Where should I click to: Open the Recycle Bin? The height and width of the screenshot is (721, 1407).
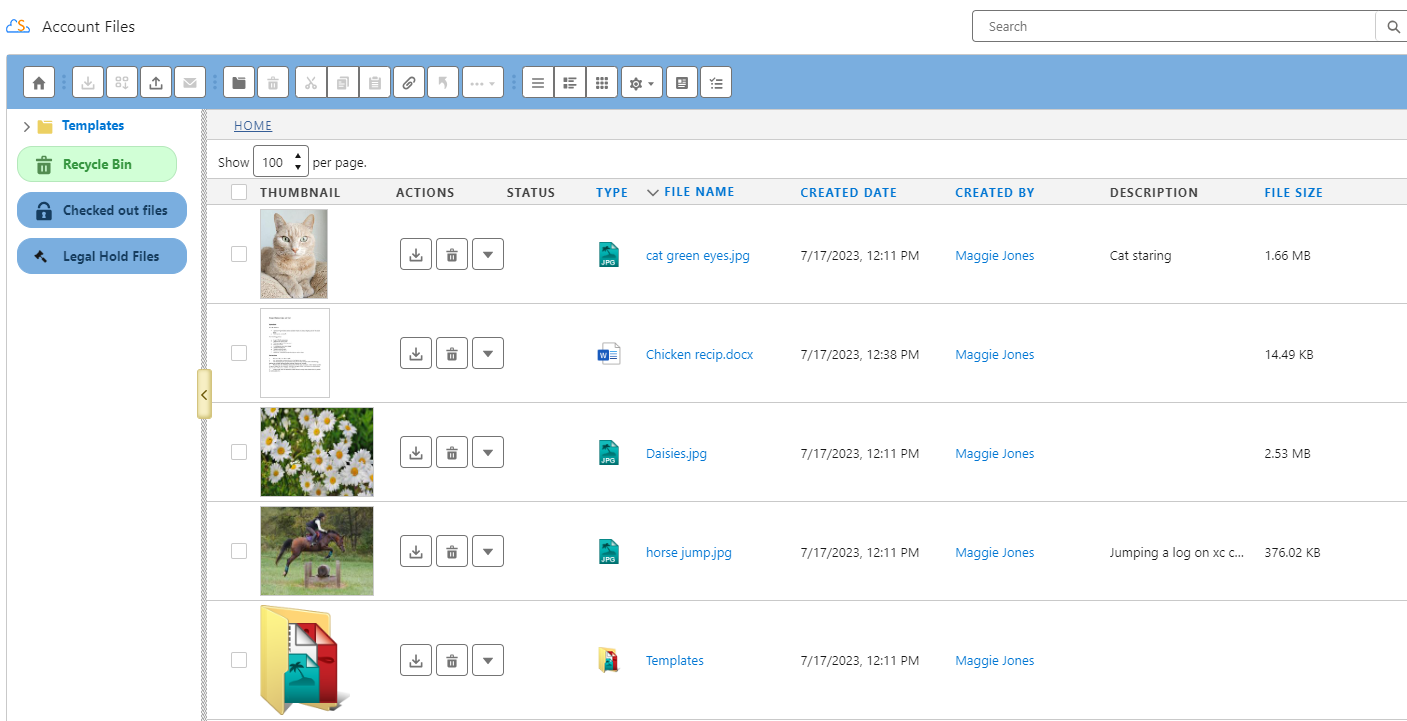tap(97, 165)
